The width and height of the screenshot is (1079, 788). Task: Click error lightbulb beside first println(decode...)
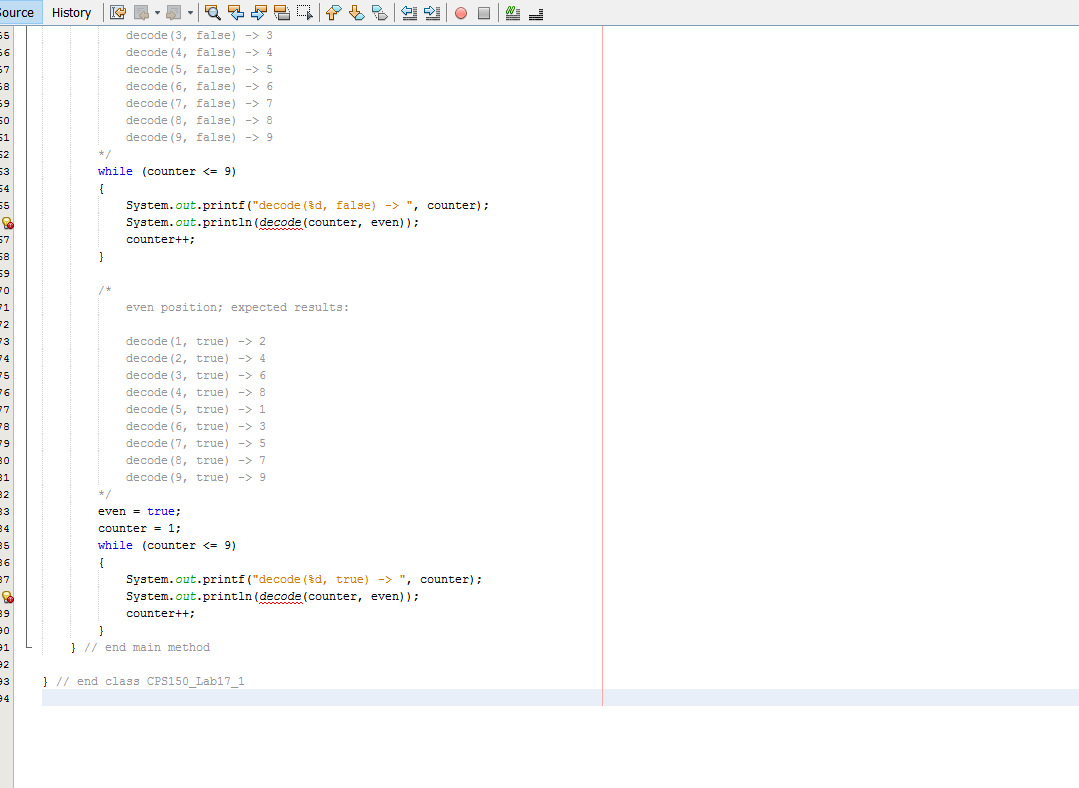pos(7,223)
